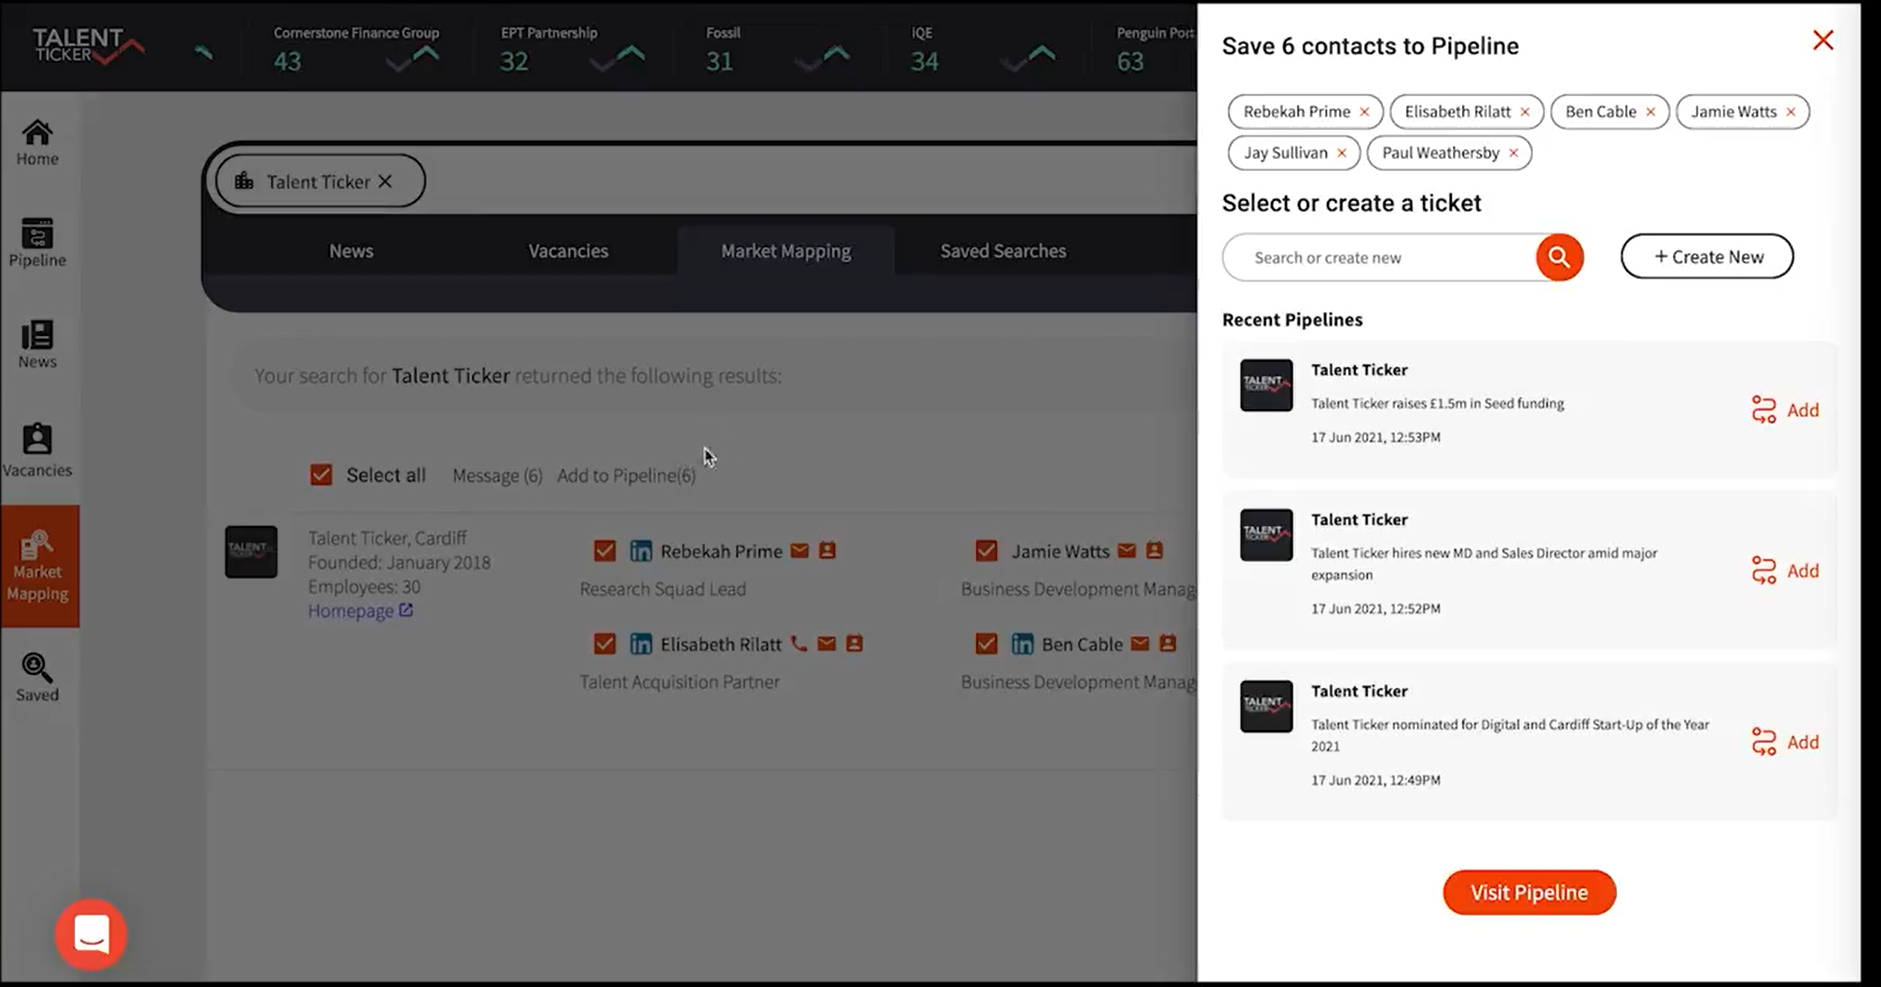Open the Vacancies tab
This screenshot has height=987, width=1881.
[x=568, y=251]
